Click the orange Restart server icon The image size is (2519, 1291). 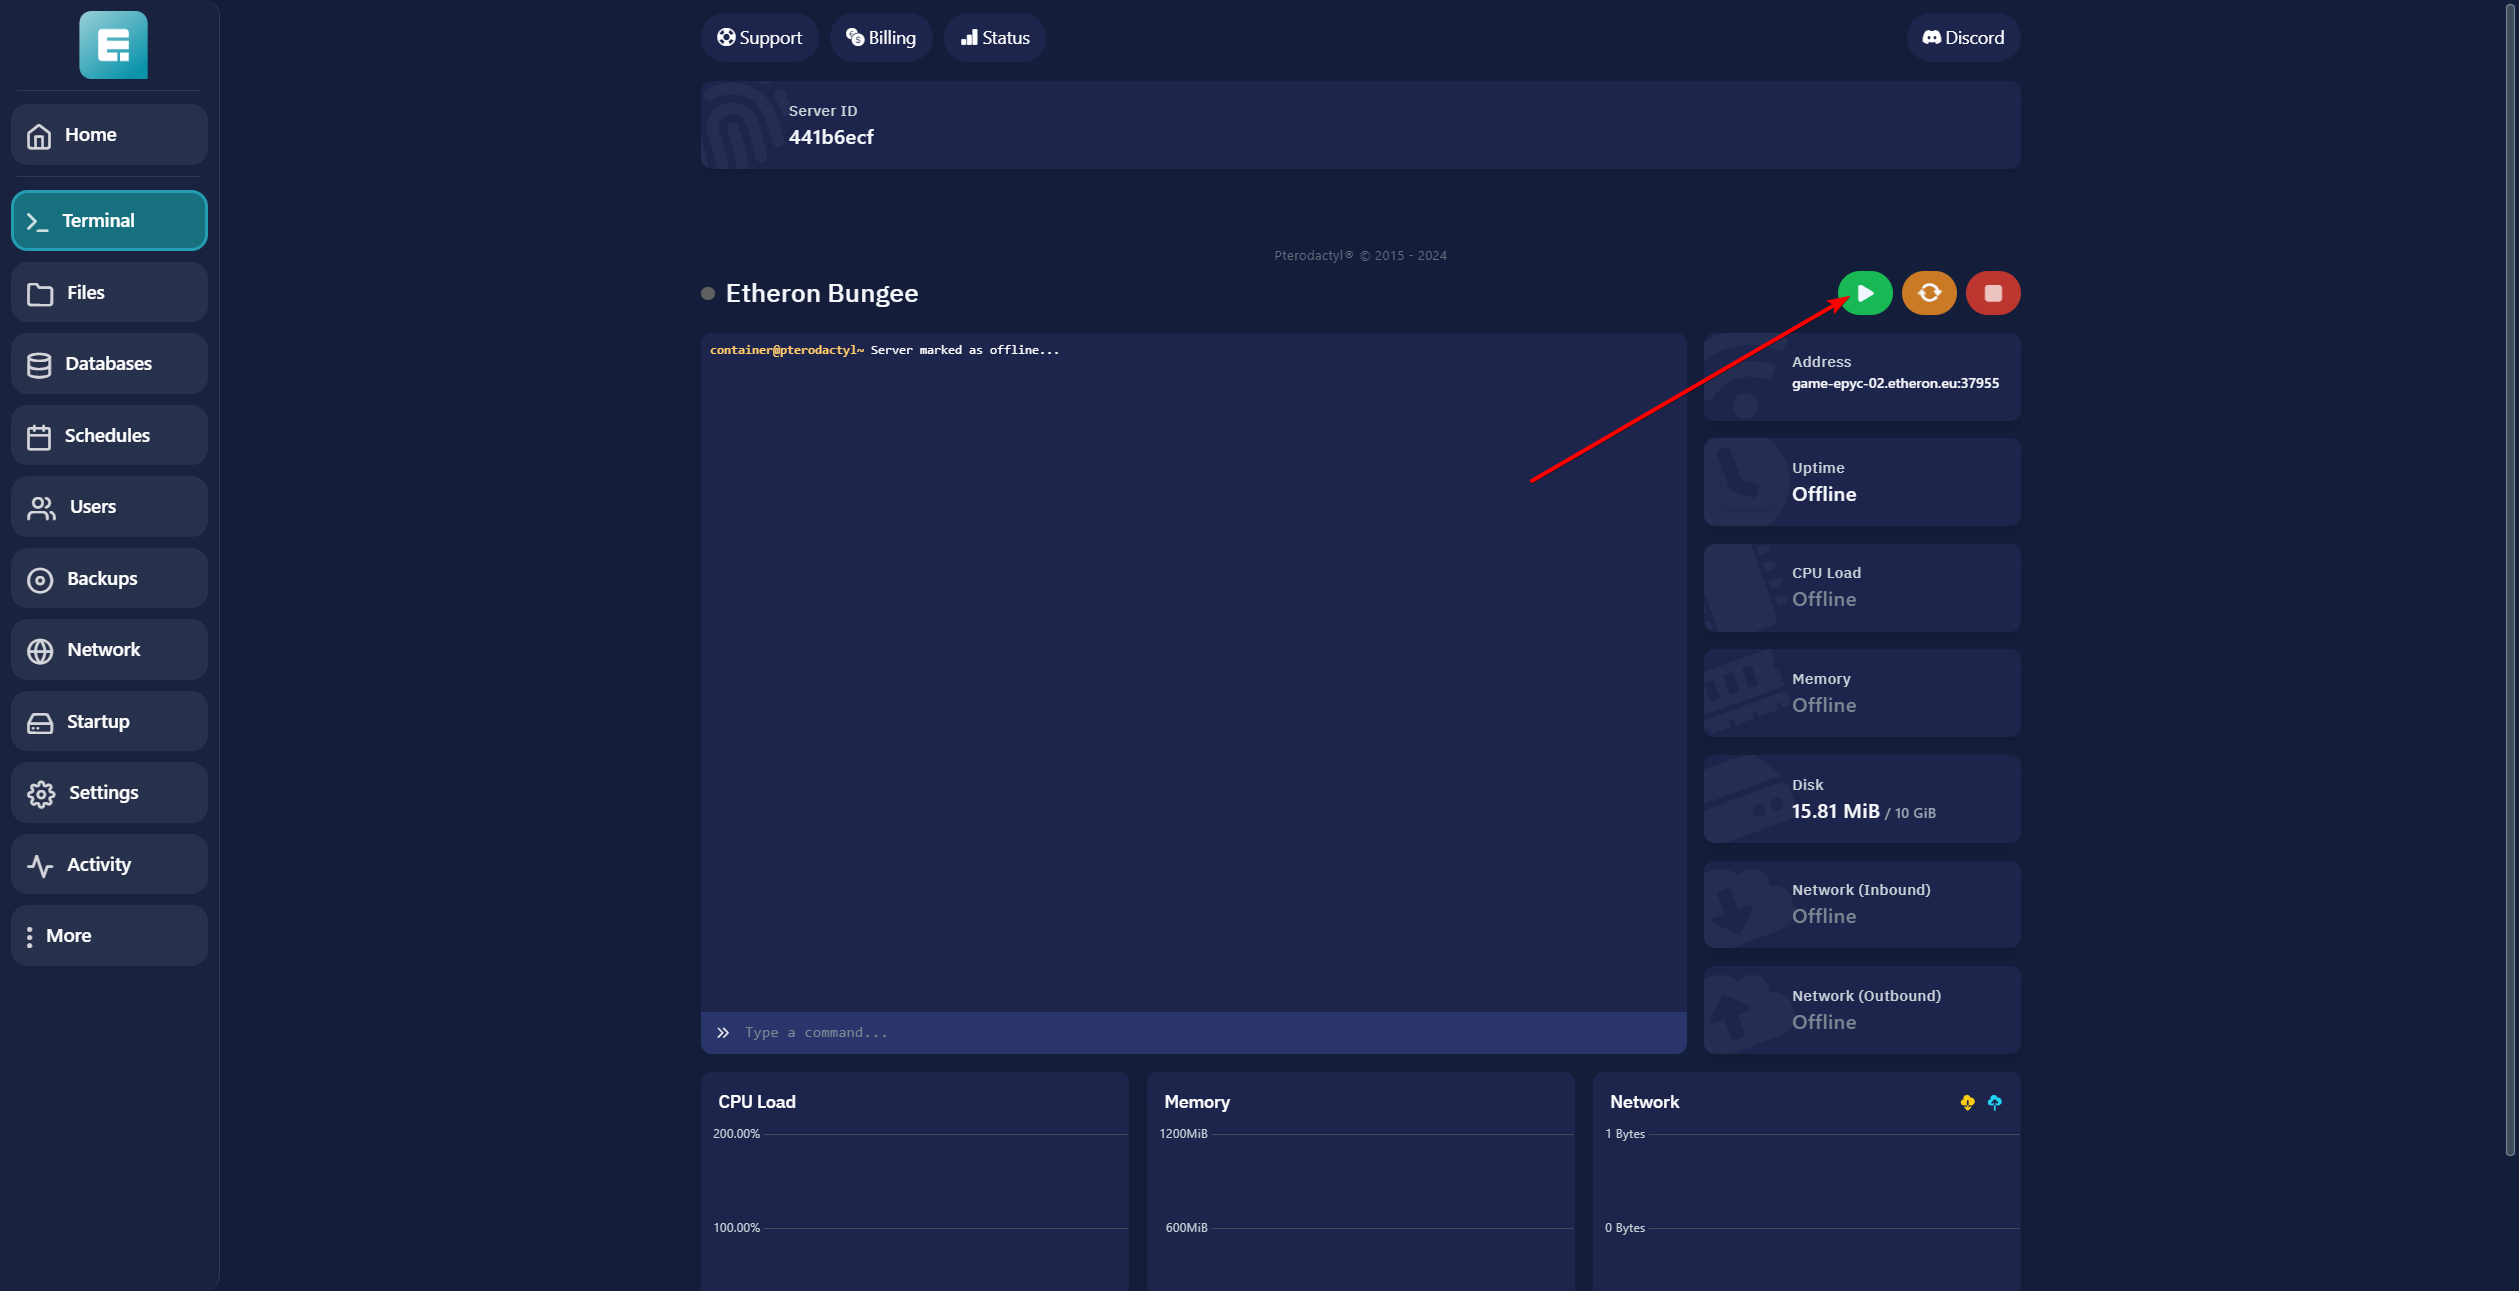point(1928,293)
